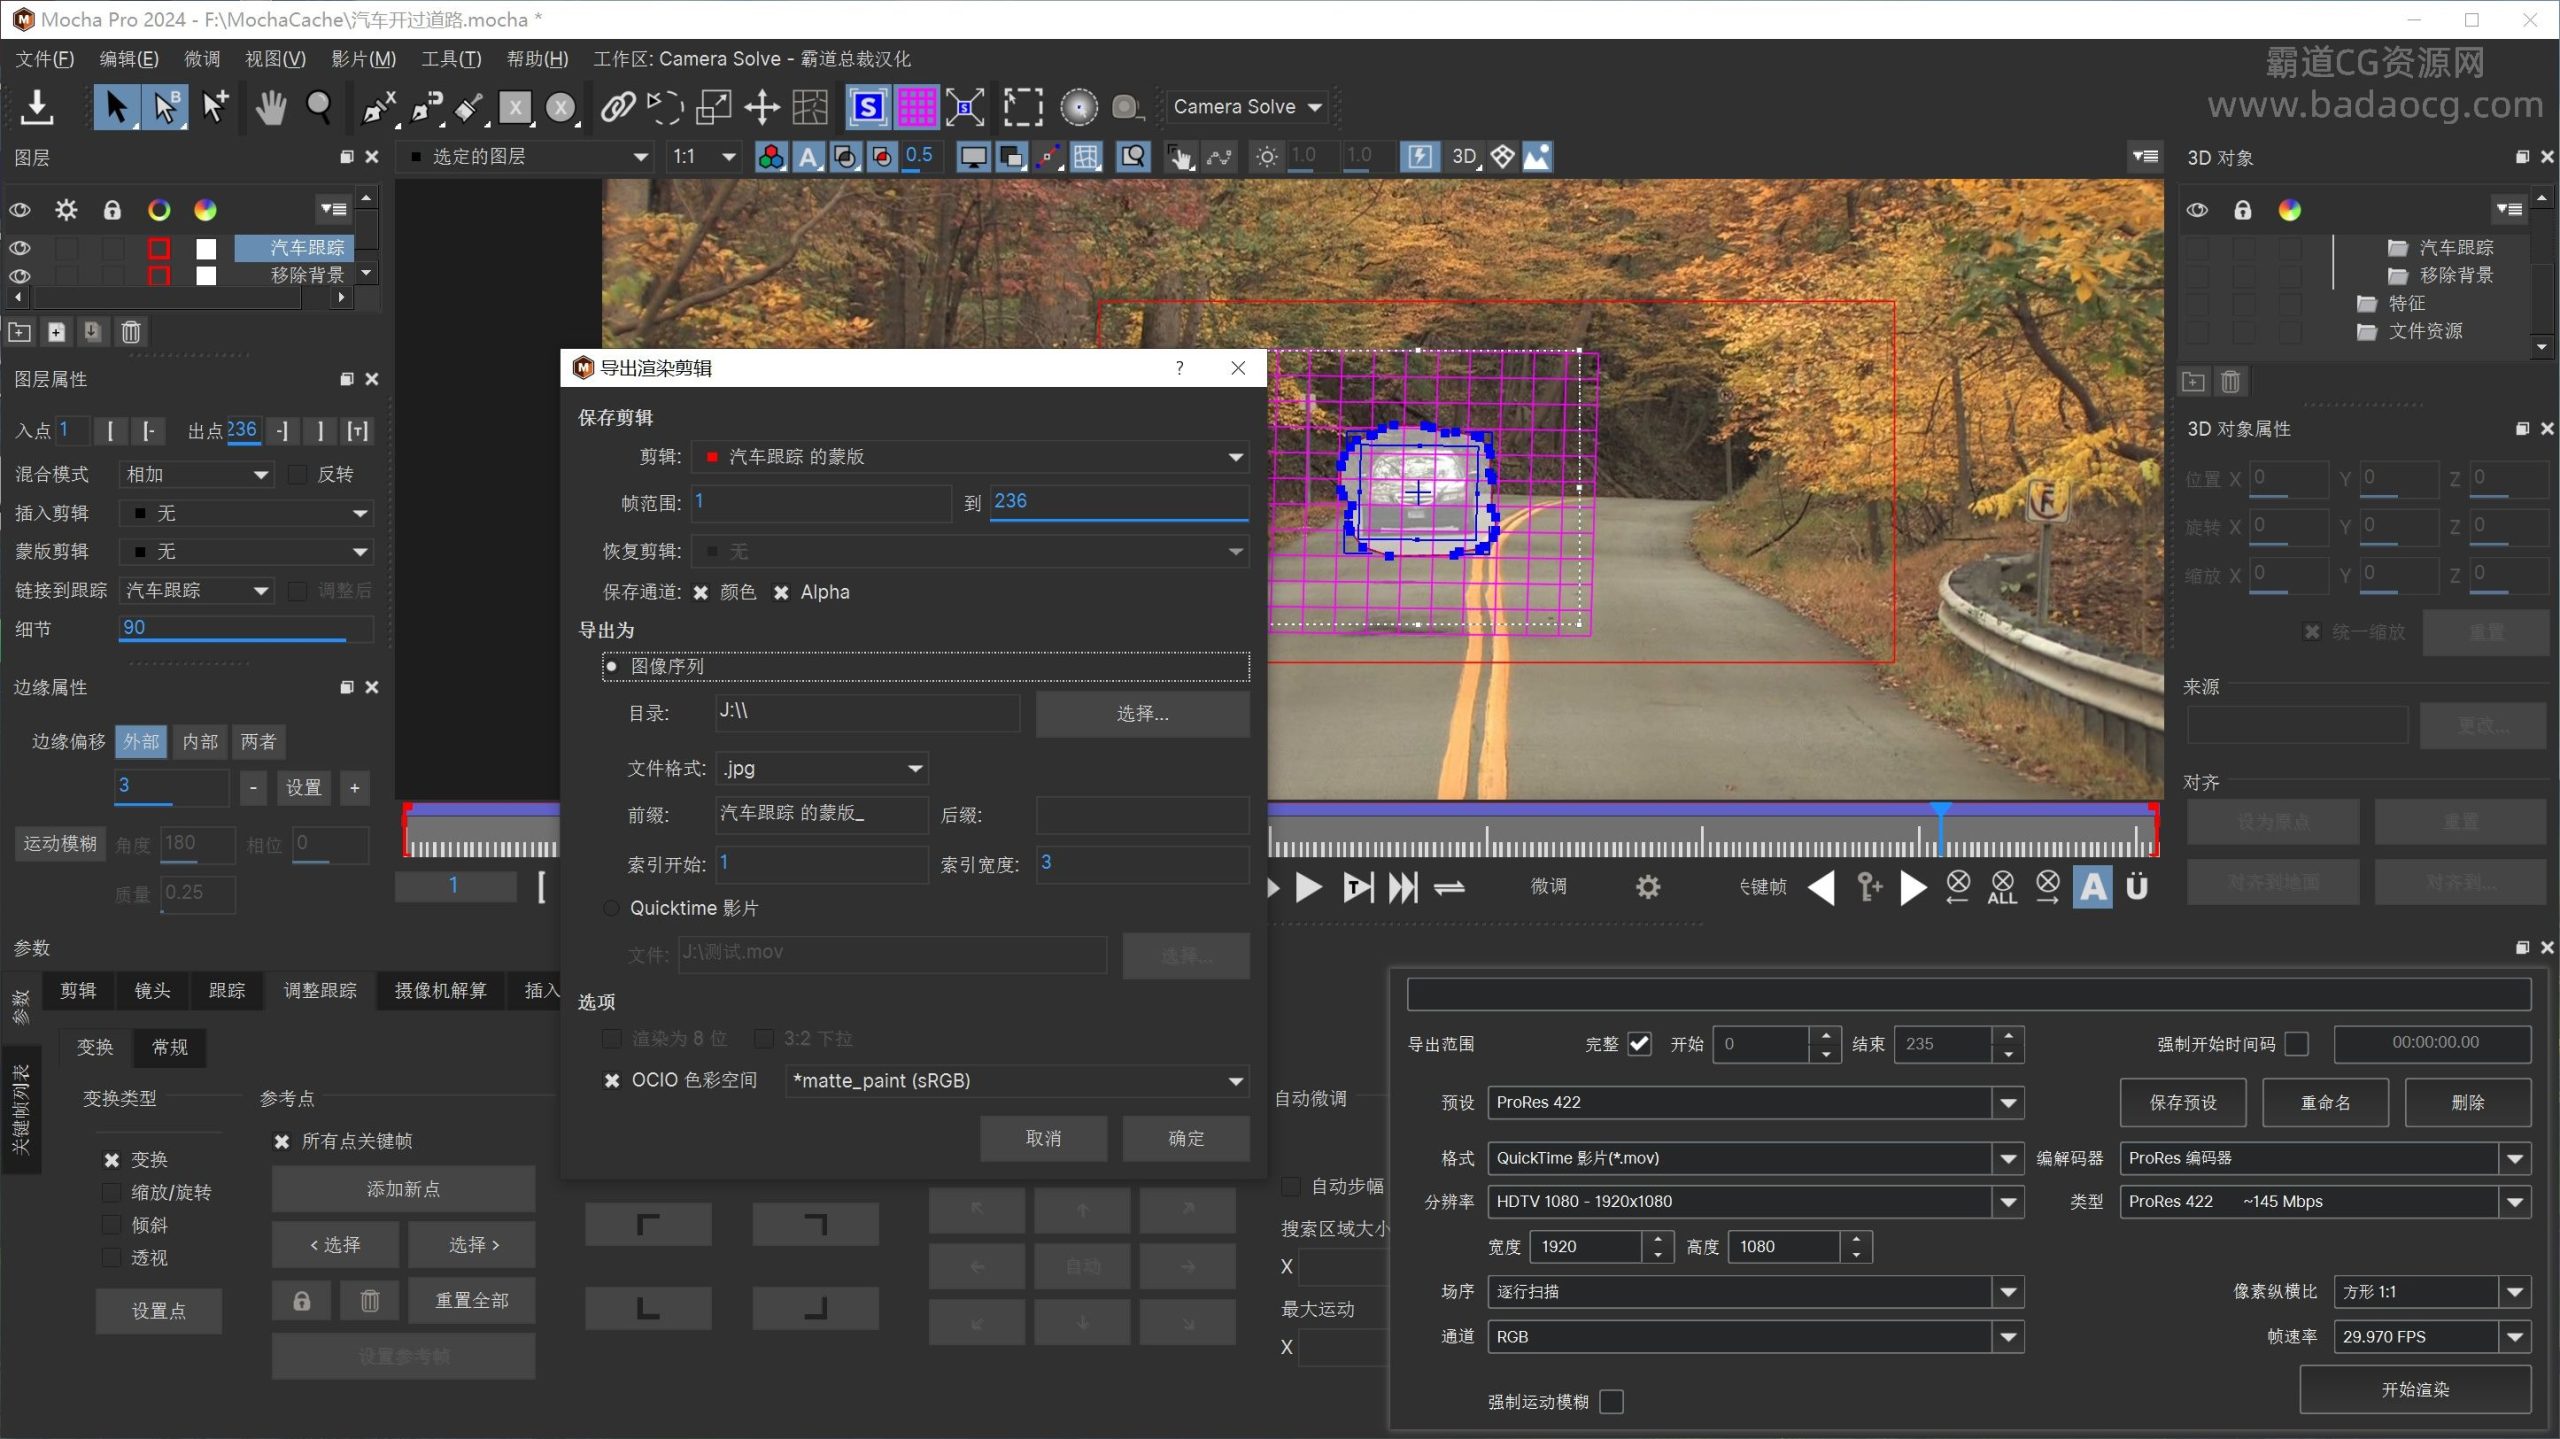Toggle the OCIO 色彩空间 checkbox
The image size is (2560, 1439).
coord(612,1081)
